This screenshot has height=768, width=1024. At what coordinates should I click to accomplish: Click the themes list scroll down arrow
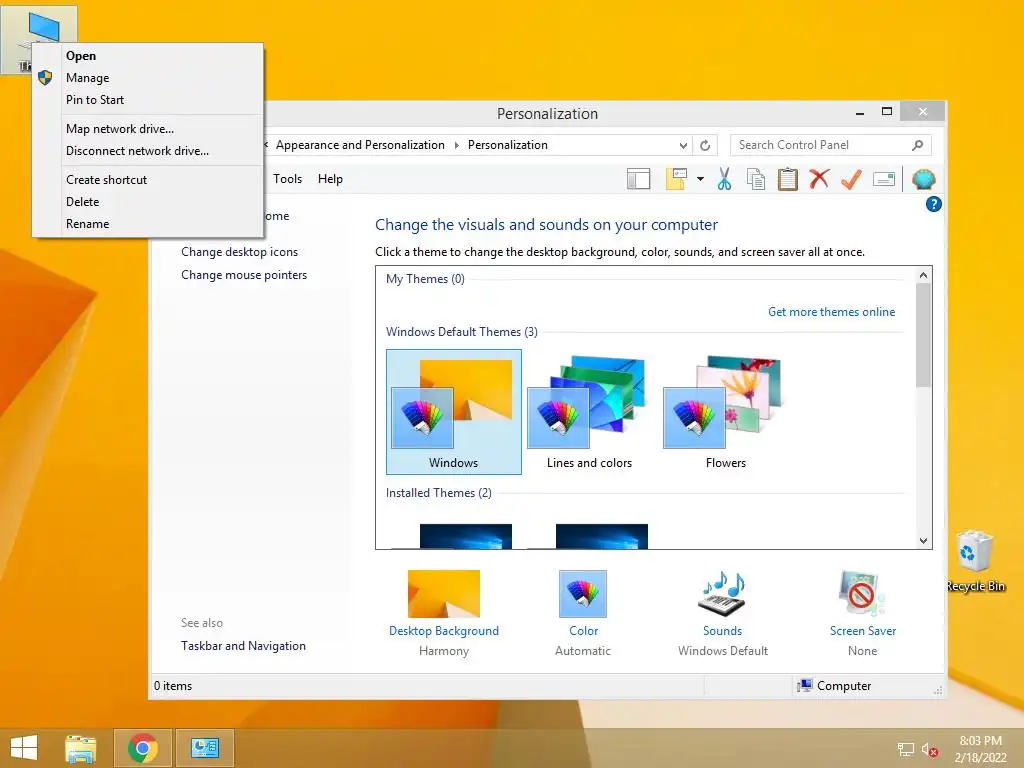(x=923, y=540)
